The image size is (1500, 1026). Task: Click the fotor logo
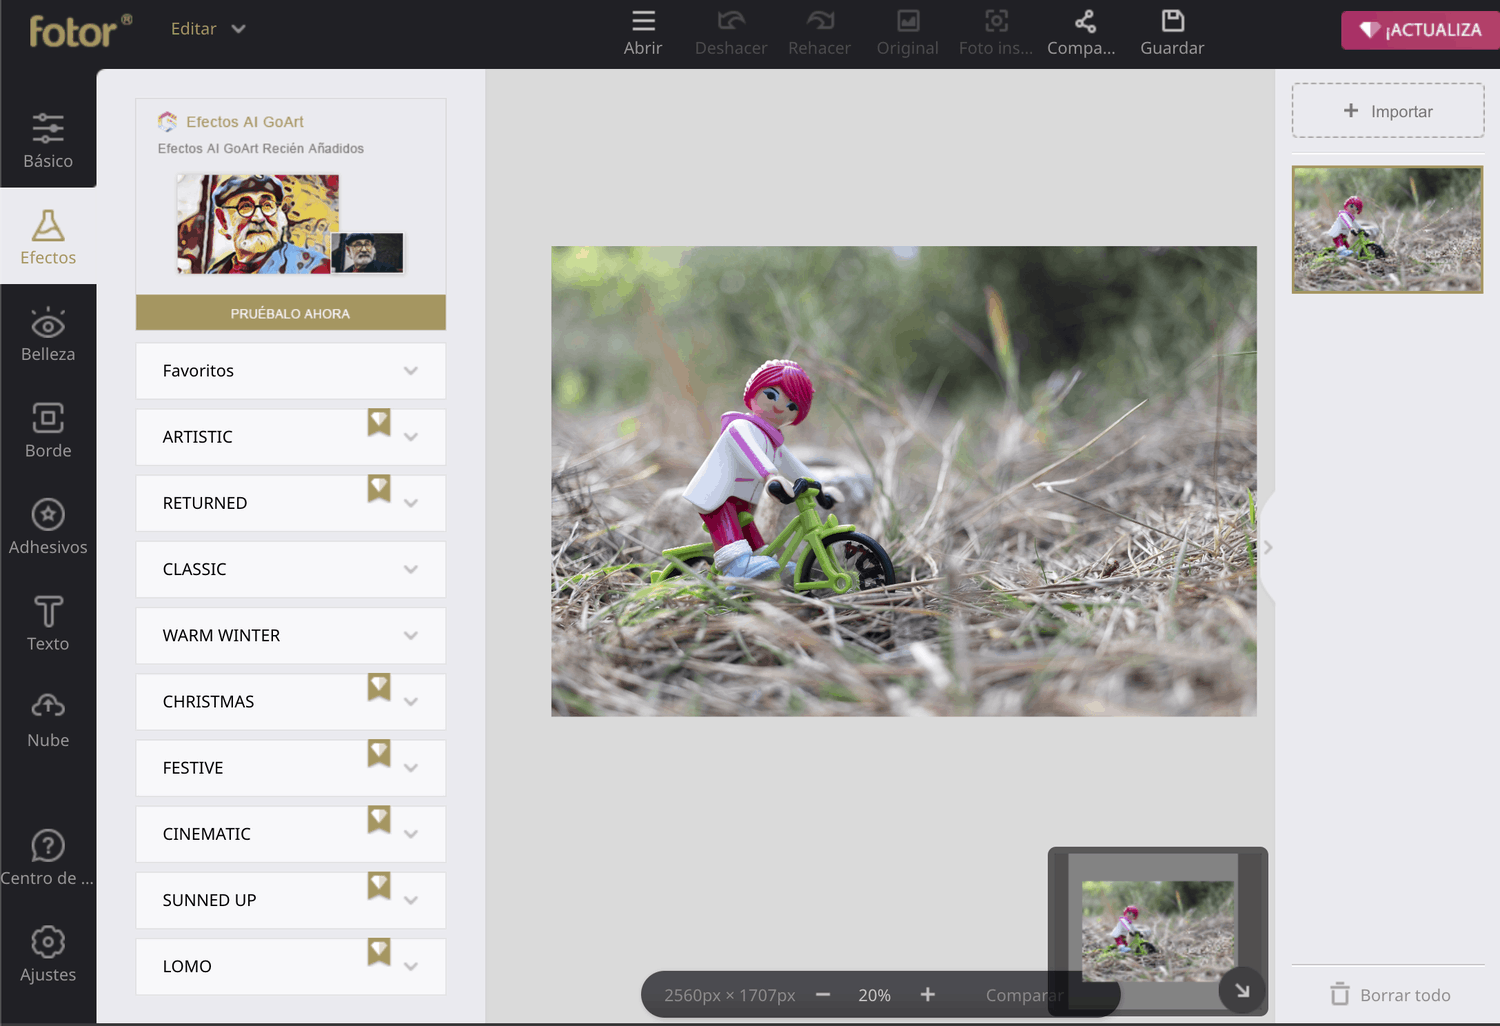[80, 31]
